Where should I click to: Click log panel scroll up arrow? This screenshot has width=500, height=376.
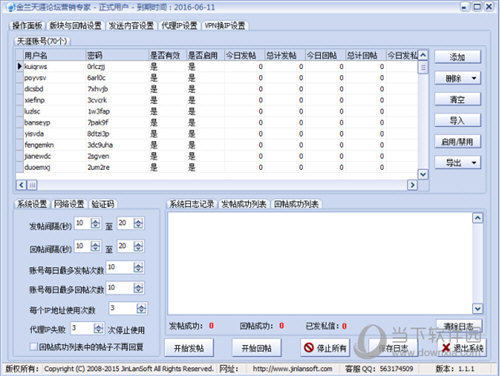(478, 218)
